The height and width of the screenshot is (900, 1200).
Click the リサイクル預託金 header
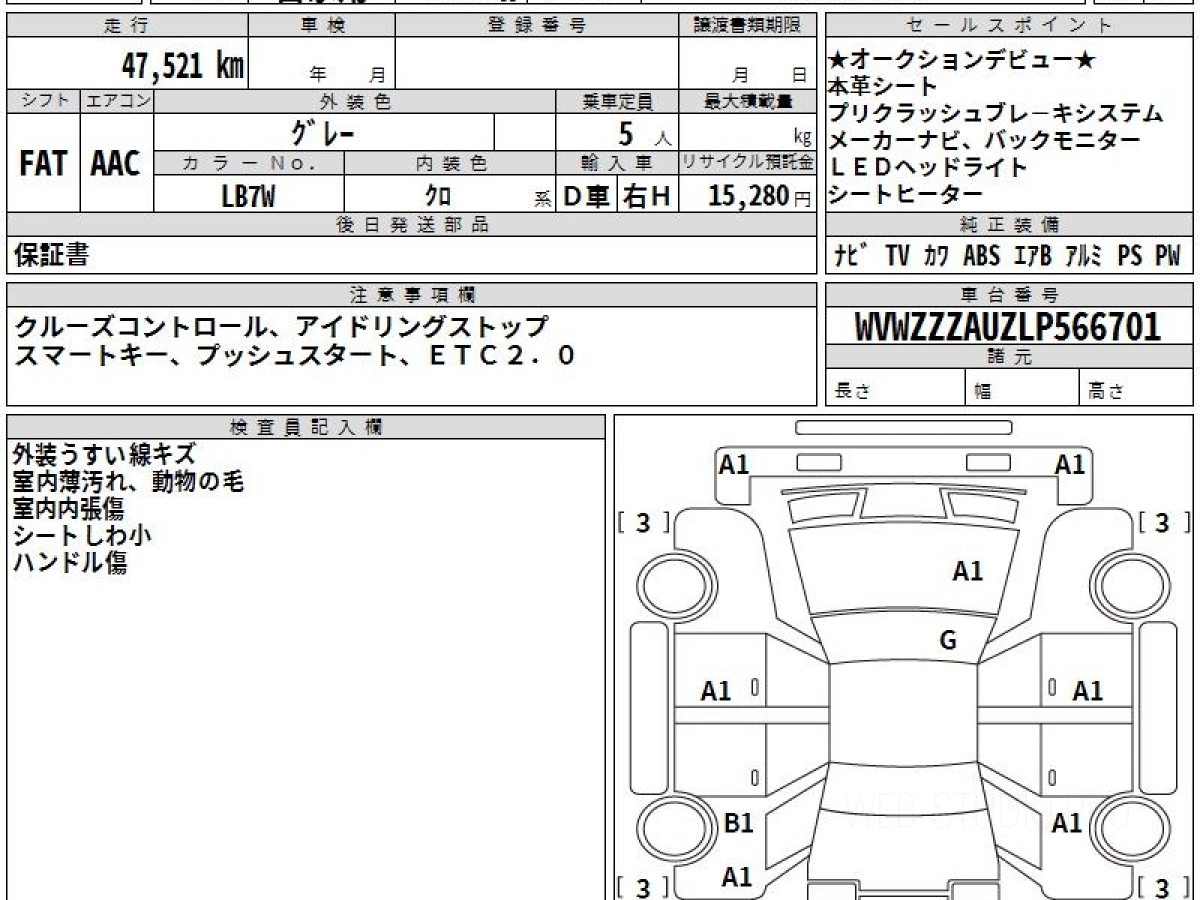747,163
